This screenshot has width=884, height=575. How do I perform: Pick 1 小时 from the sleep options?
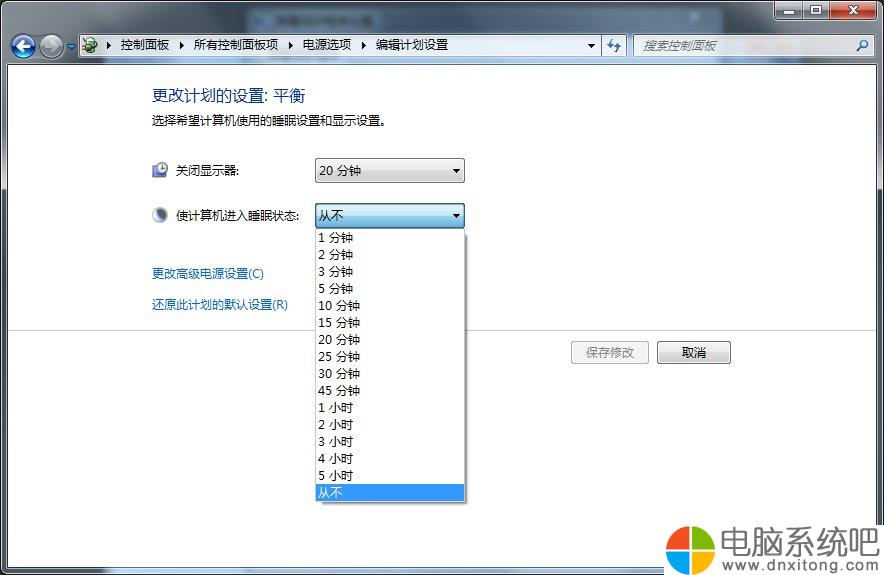coord(336,408)
